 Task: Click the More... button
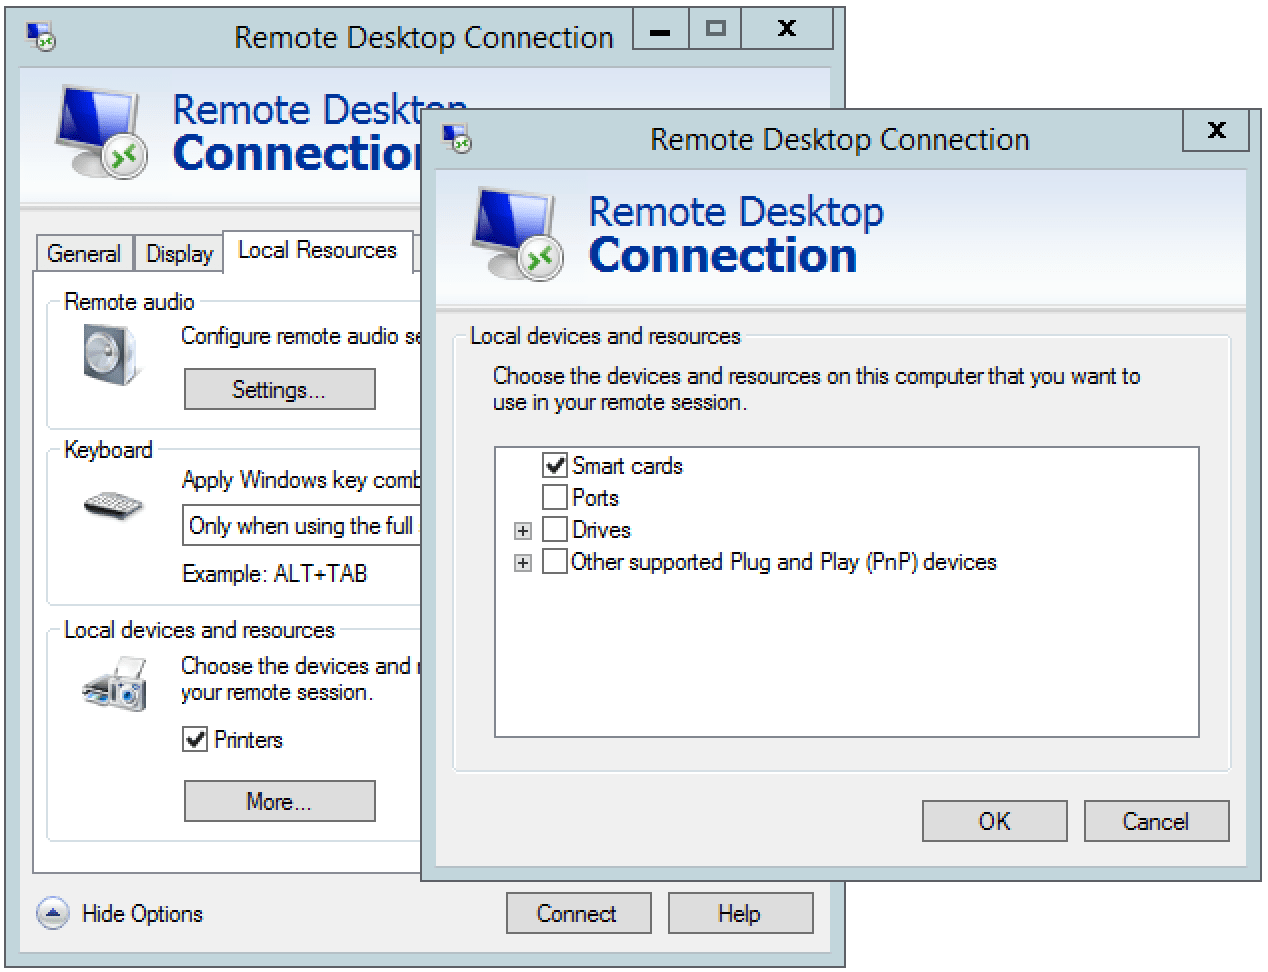point(280,801)
